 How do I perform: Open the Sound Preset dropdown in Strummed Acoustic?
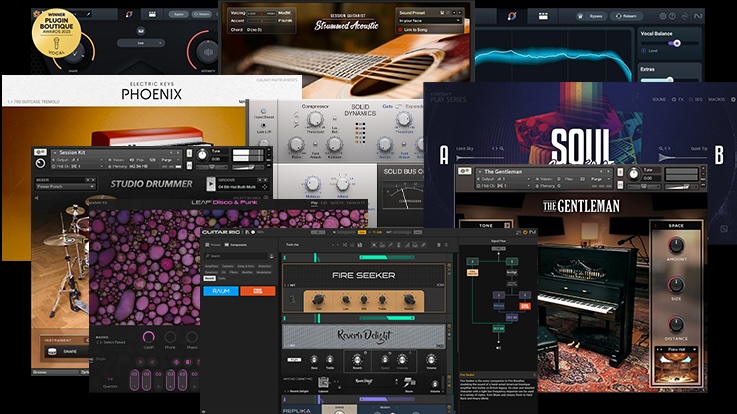[430, 21]
